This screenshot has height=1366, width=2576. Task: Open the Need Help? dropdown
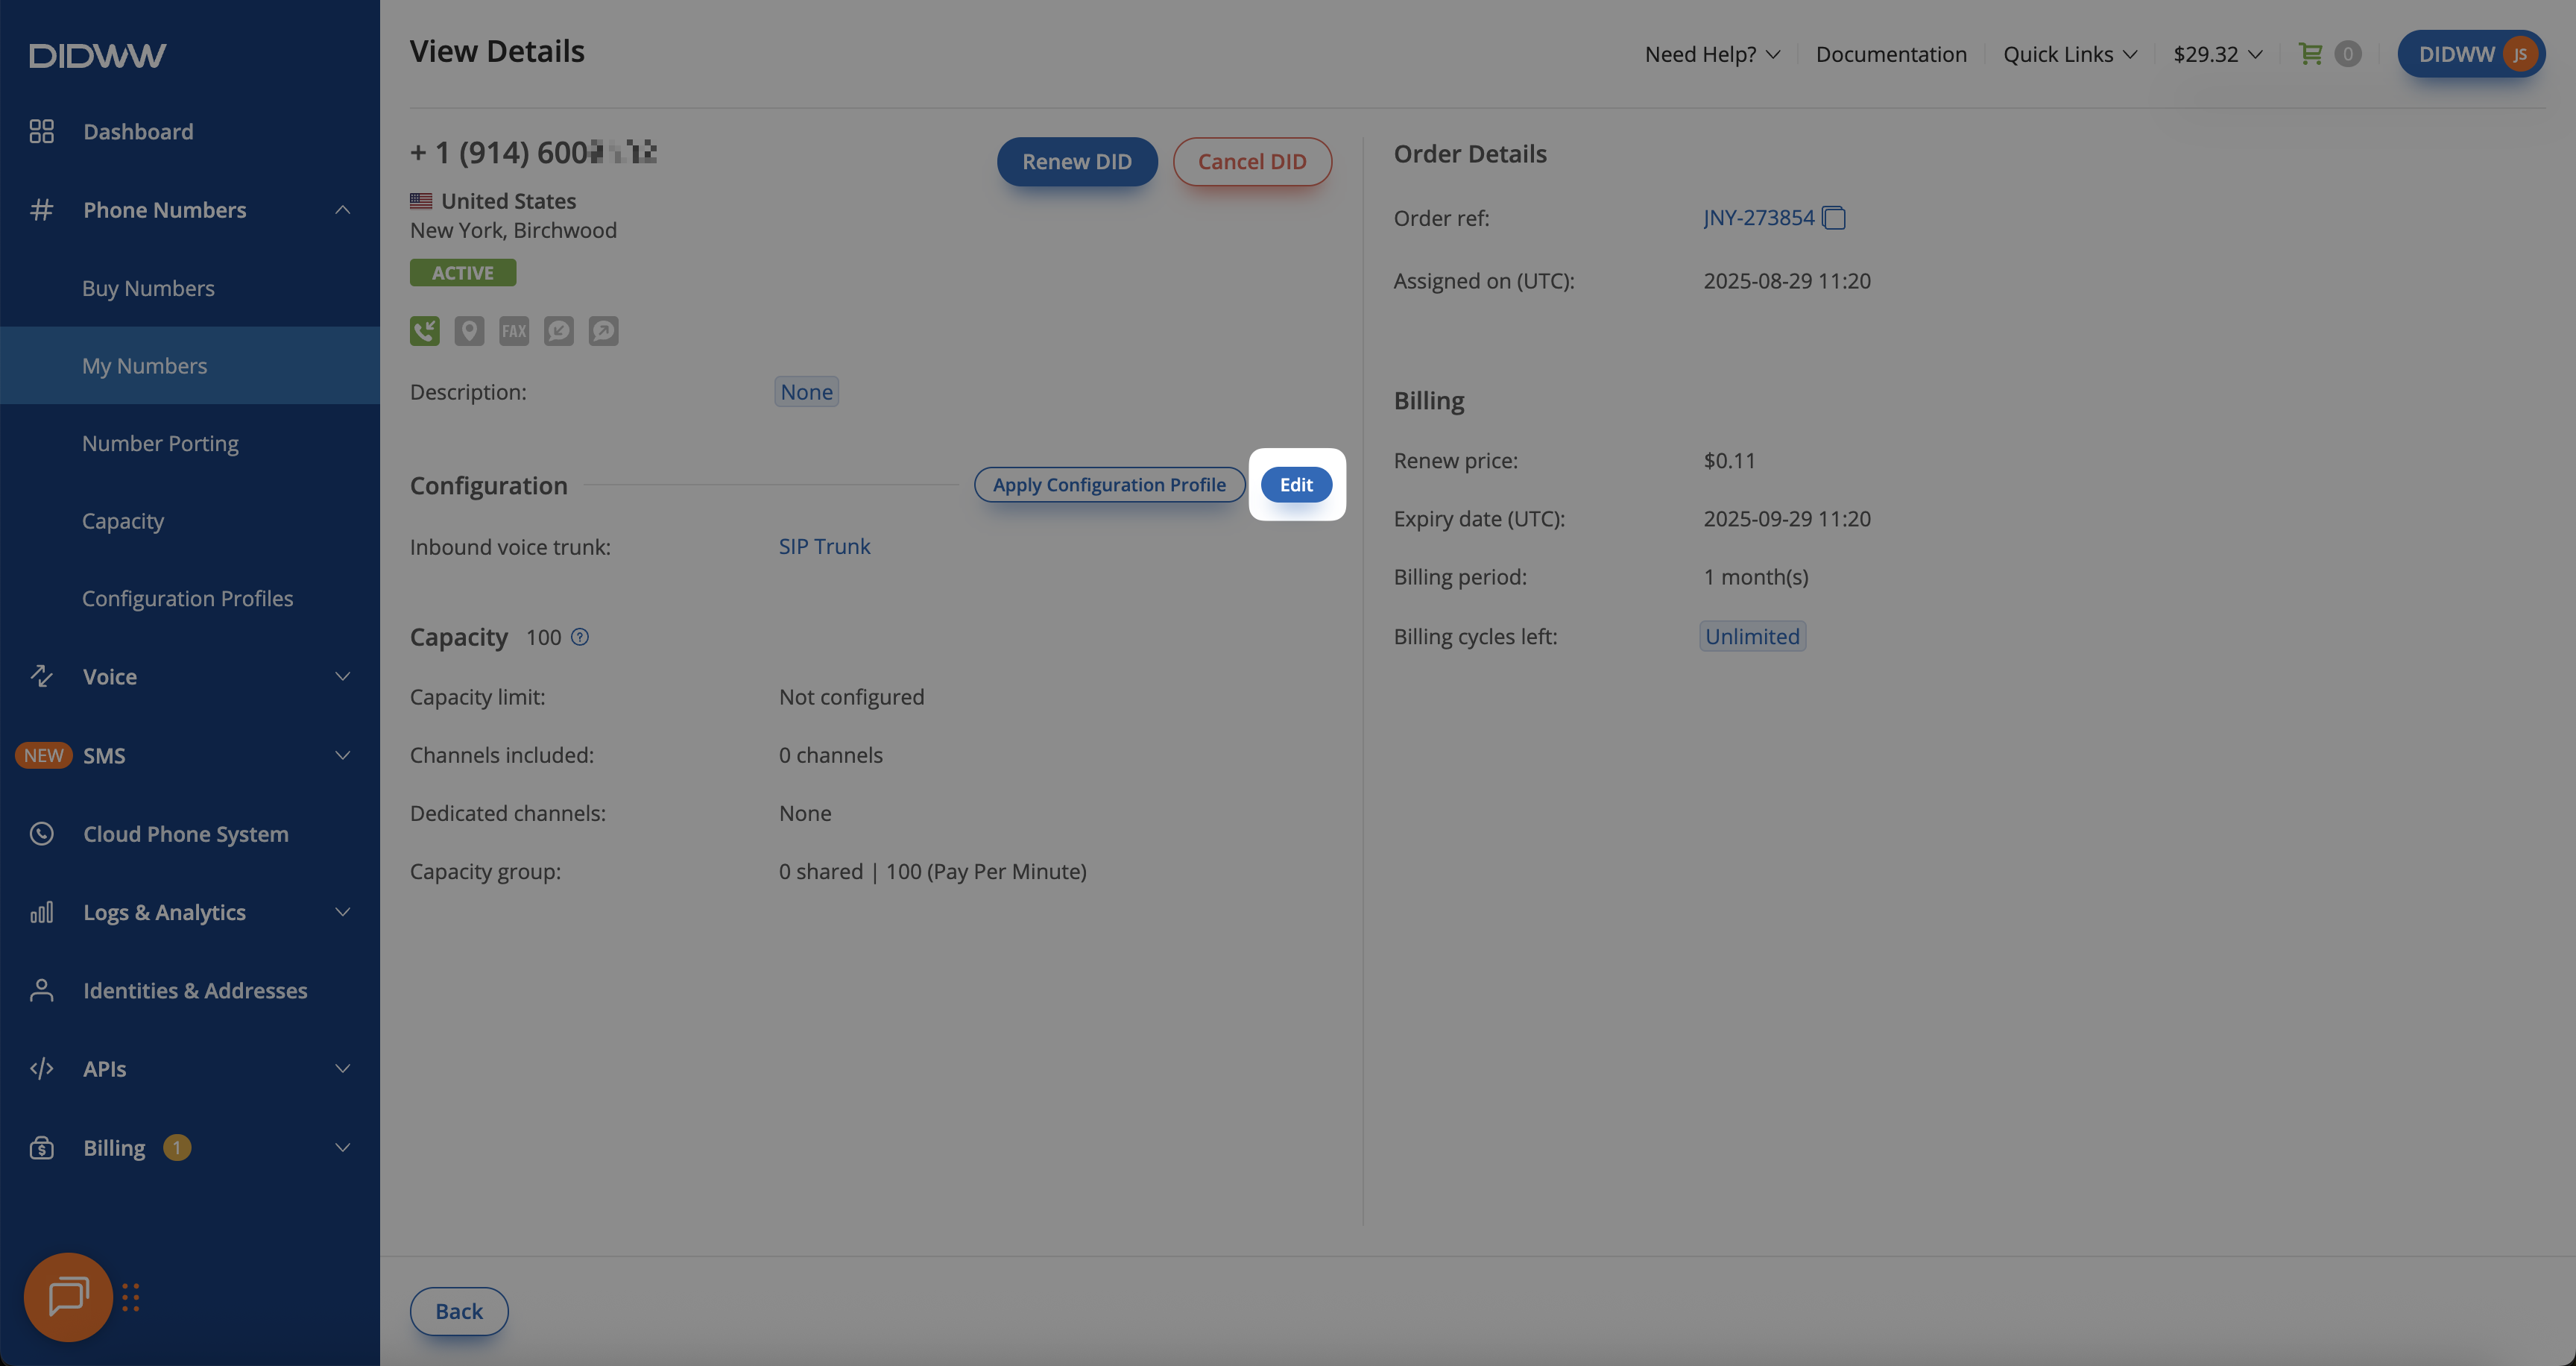click(1712, 54)
